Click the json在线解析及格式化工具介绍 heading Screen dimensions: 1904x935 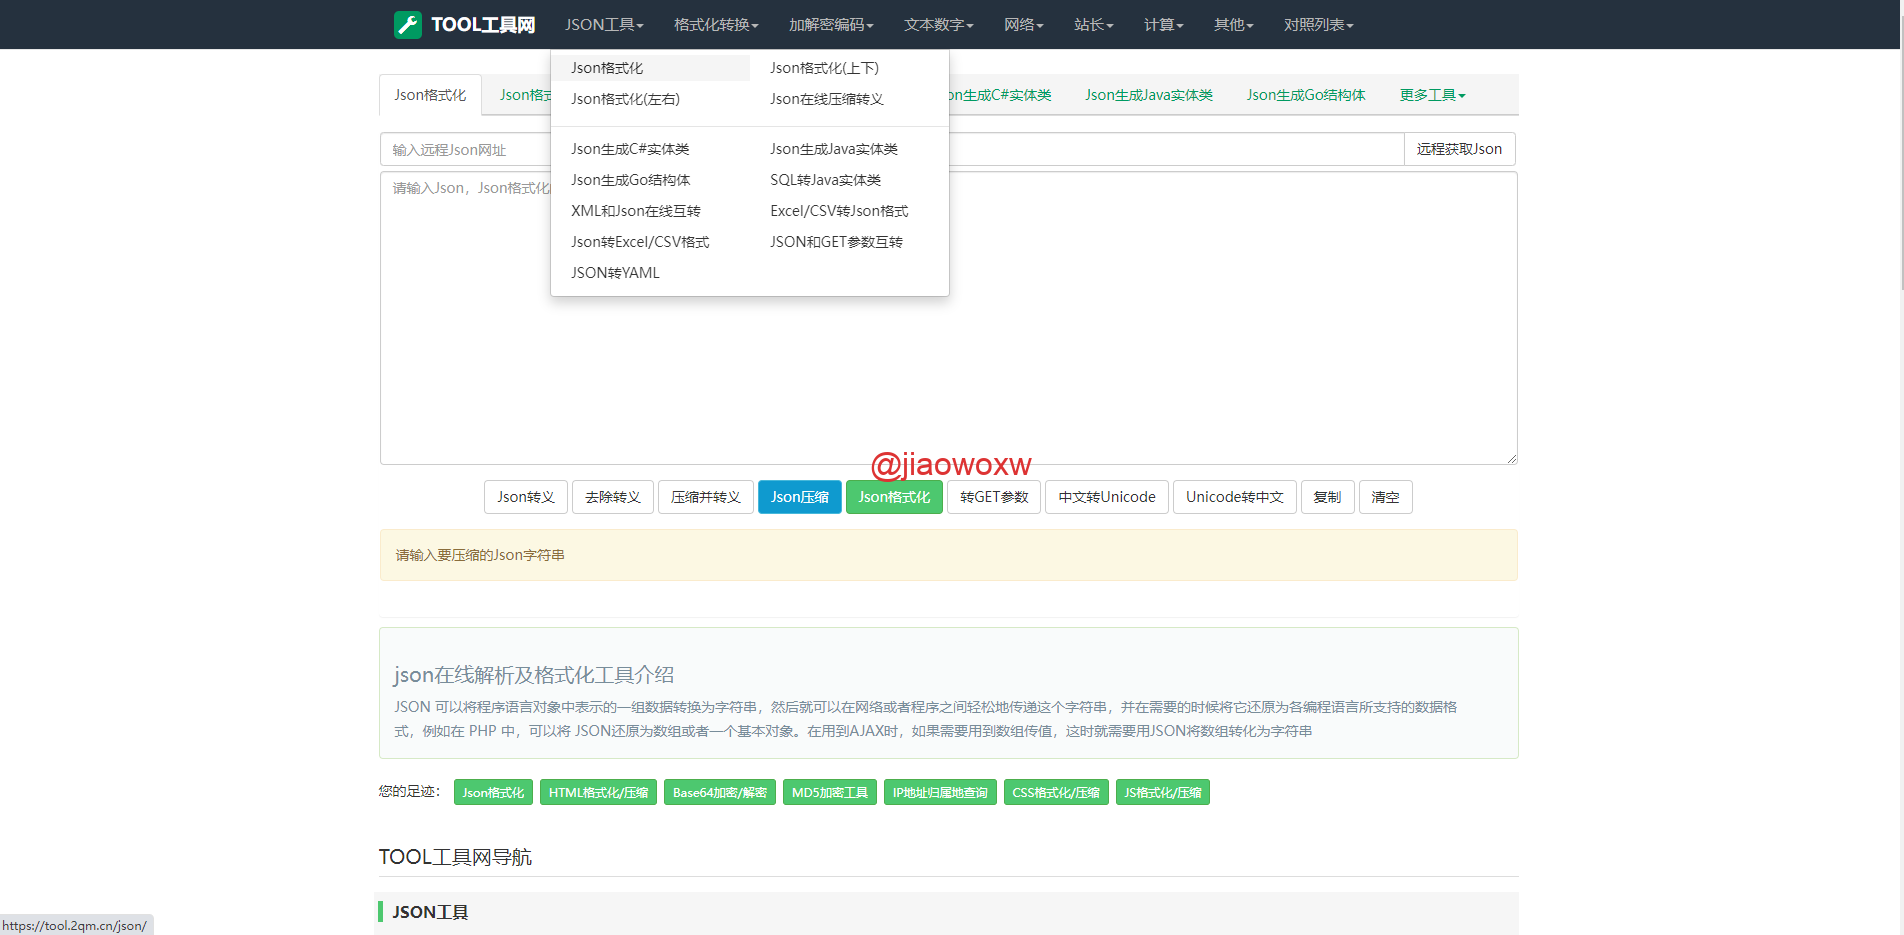pyautogui.click(x=534, y=675)
